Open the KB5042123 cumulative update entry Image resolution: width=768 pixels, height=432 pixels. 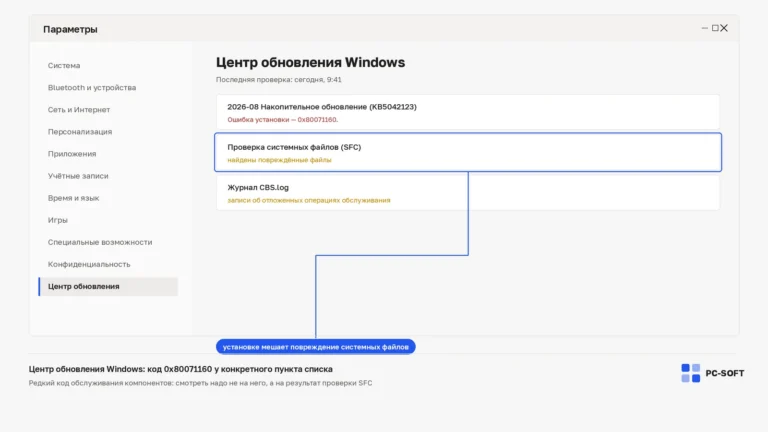[468, 112]
